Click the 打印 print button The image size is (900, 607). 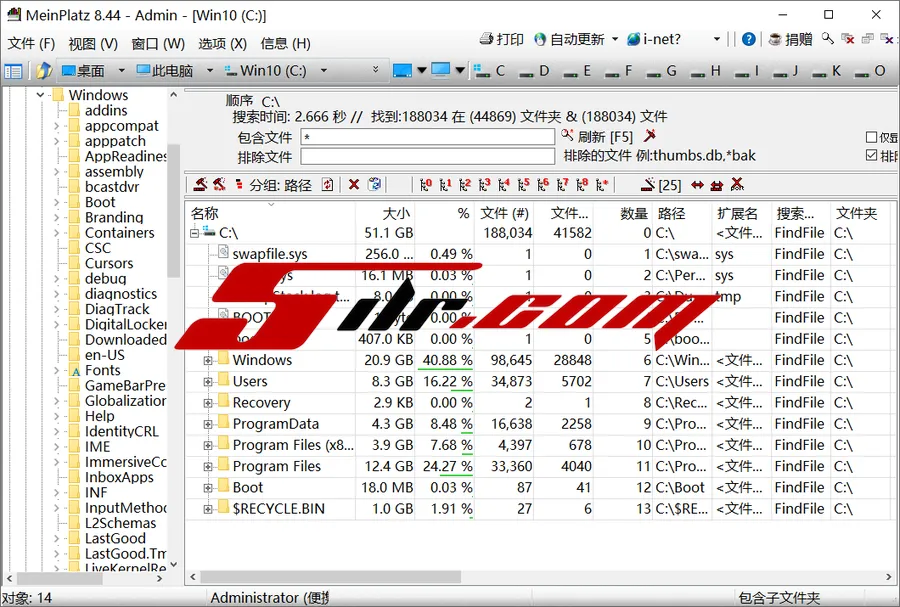click(x=502, y=39)
